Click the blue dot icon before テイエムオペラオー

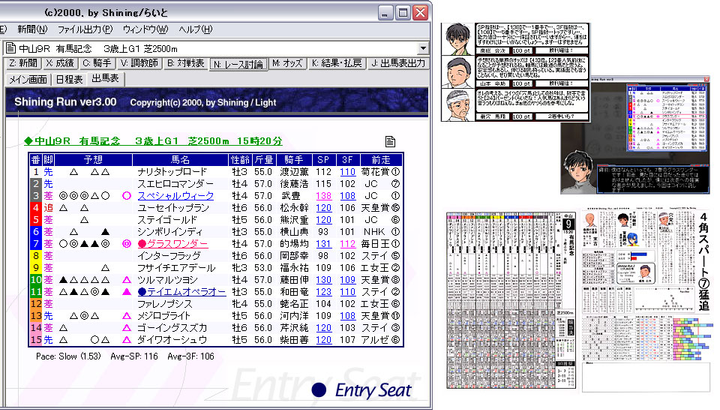(x=142, y=292)
